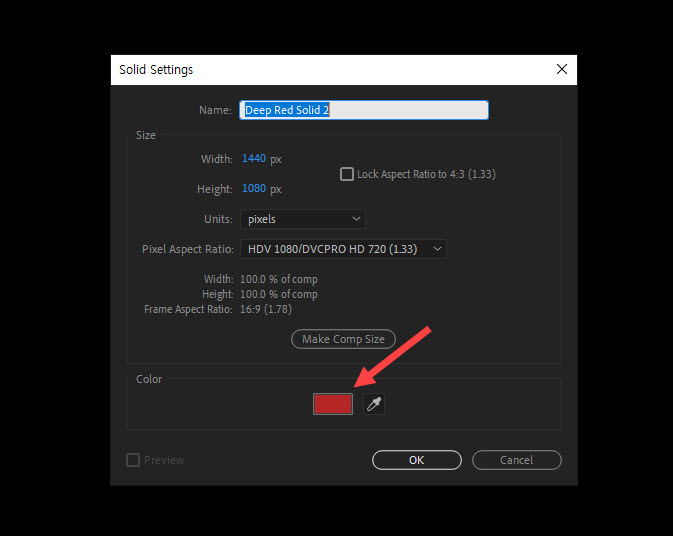Click the Size section heading
The height and width of the screenshot is (536, 673).
click(146, 135)
